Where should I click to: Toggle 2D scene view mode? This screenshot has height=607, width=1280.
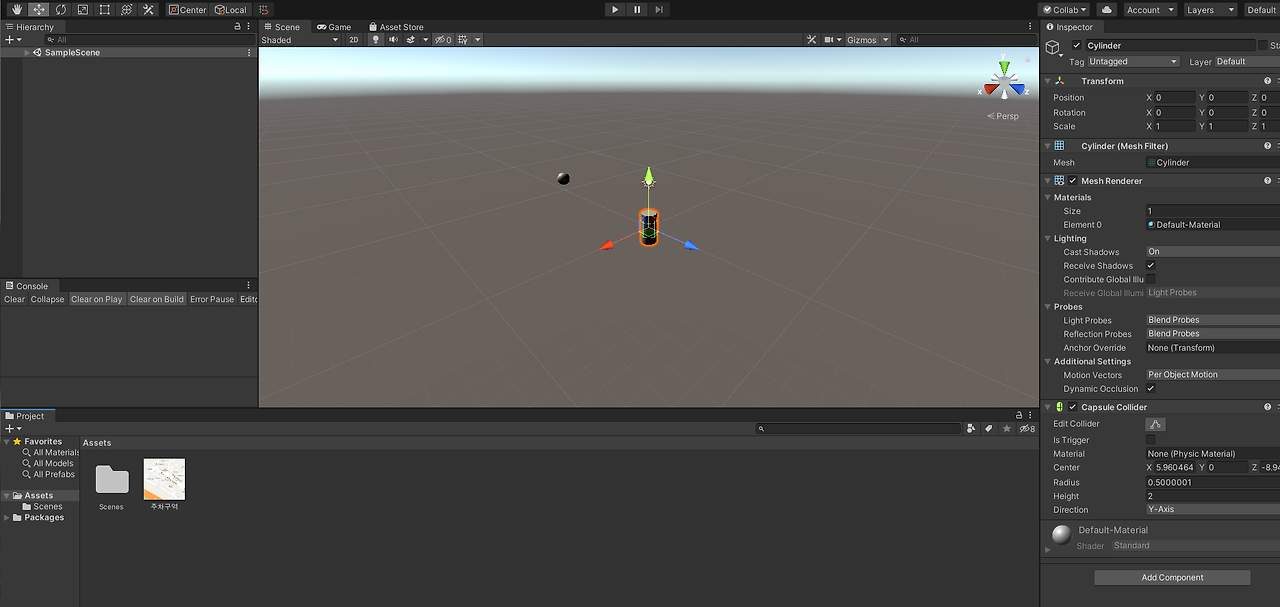tap(354, 40)
